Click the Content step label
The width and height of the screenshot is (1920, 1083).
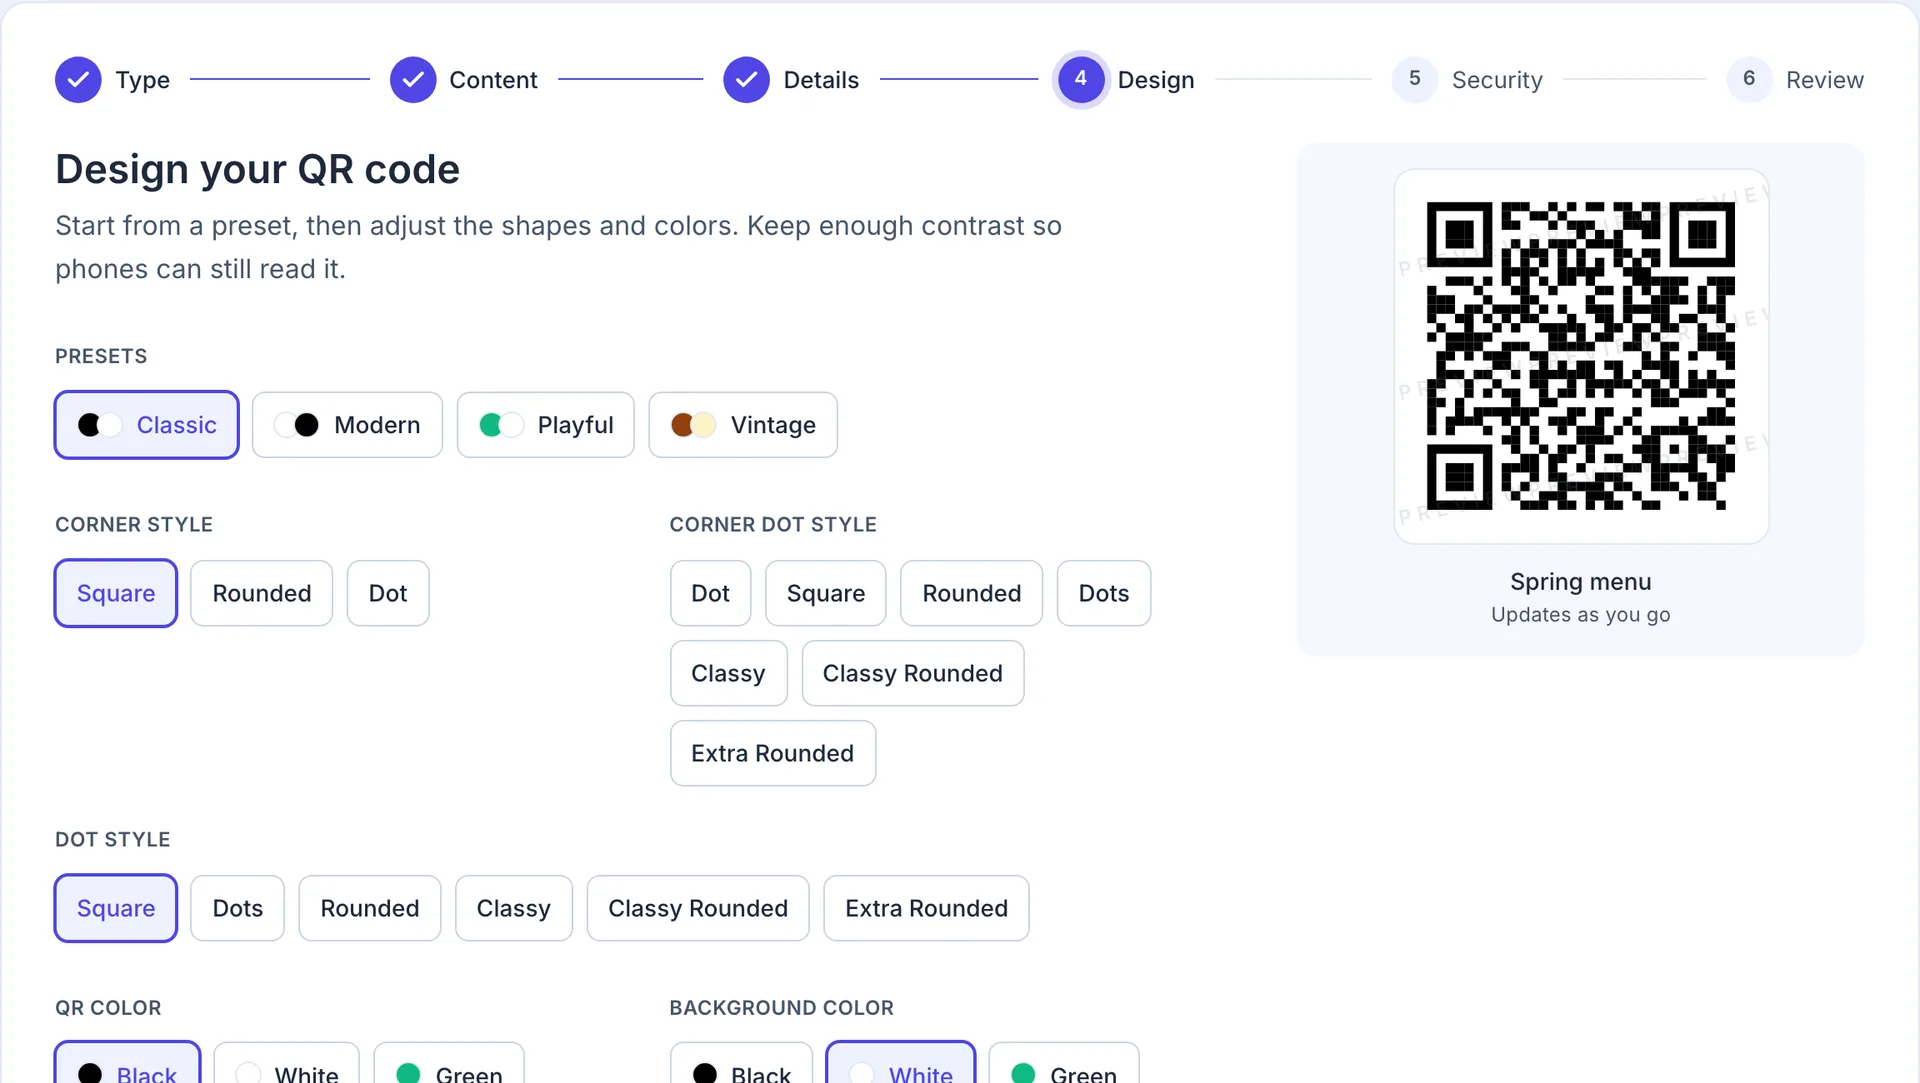[493, 80]
